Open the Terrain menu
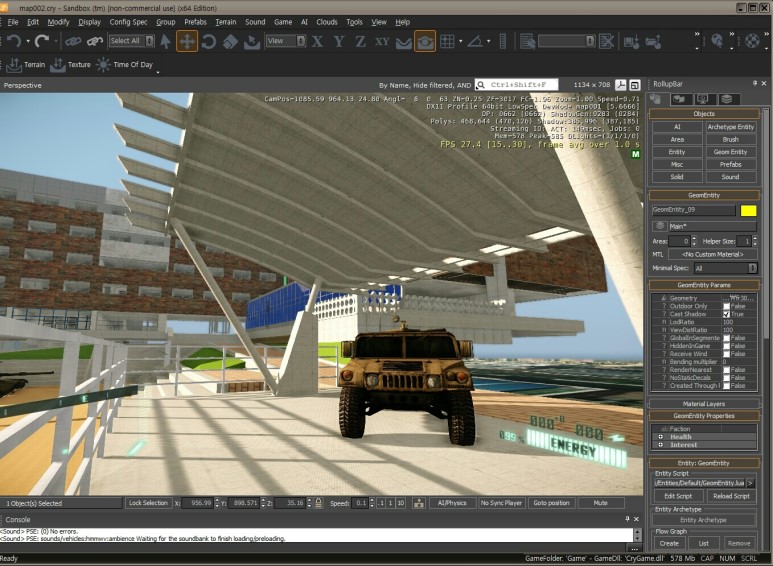The image size is (773, 566). [226, 22]
